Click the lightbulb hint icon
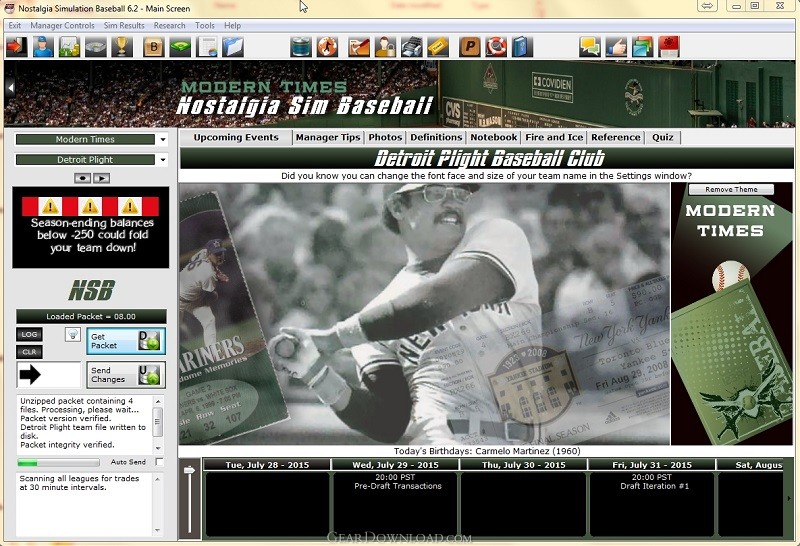 coord(73,334)
